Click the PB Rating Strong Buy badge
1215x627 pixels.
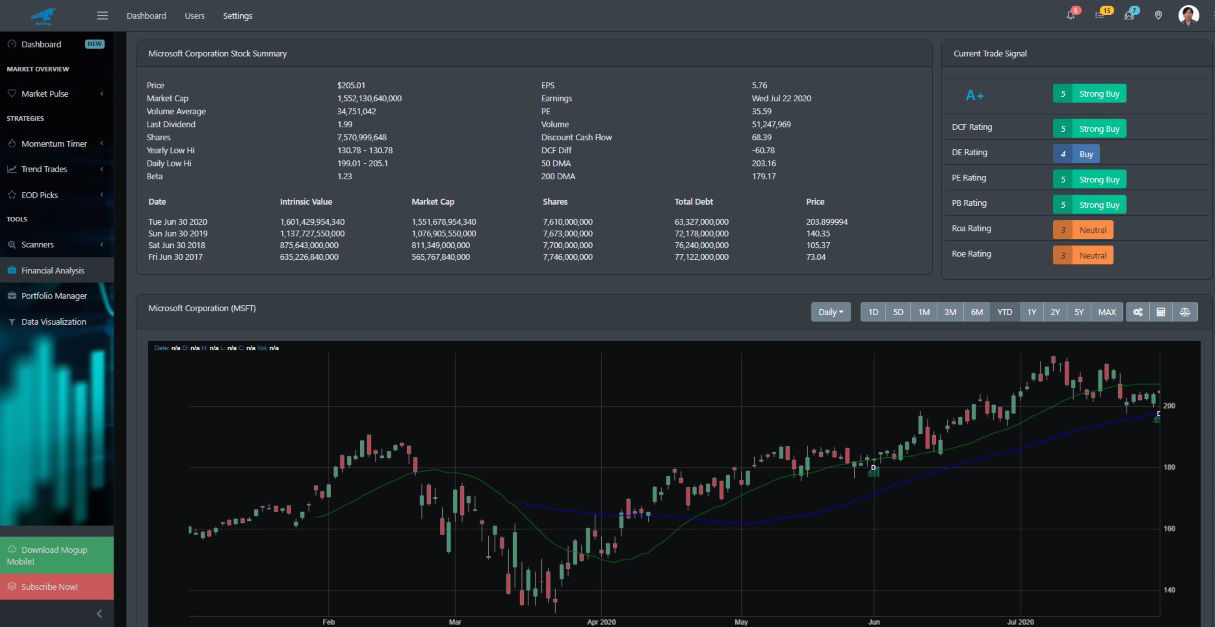[x=1090, y=204]
